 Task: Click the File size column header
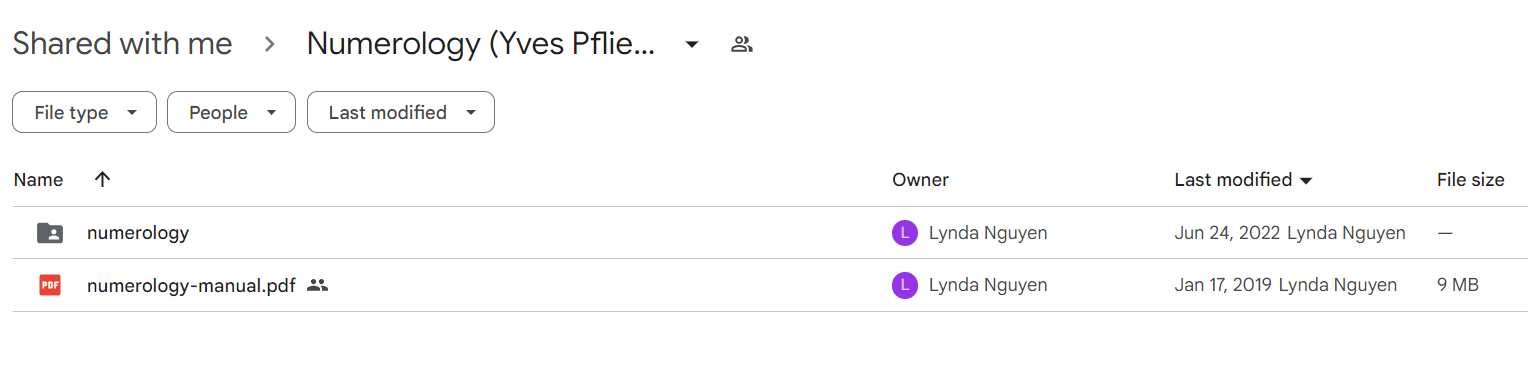click(x=1470, y=180)
